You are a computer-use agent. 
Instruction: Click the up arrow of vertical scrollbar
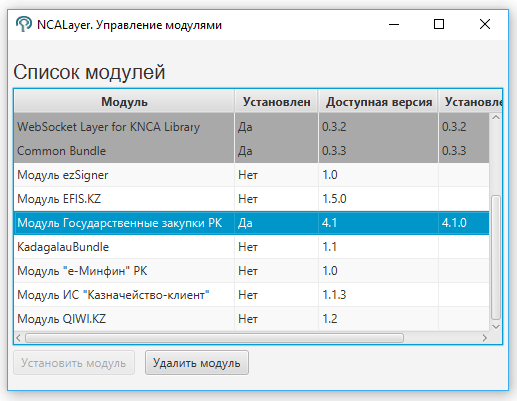pos(496,118)
